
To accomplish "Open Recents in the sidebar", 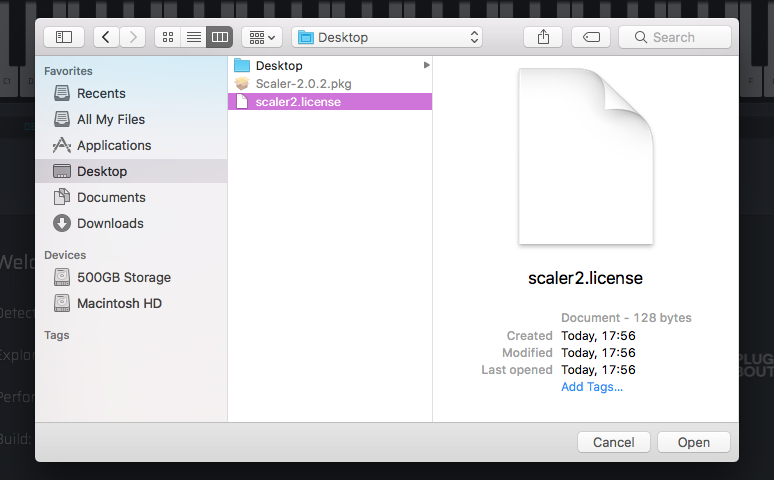I will 131,93.
